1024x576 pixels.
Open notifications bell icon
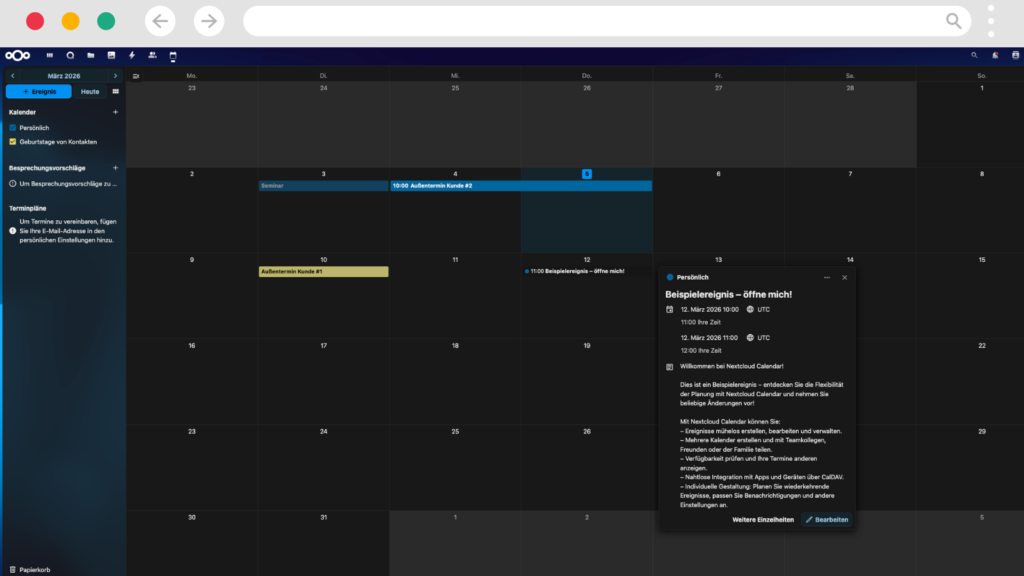coord(996,55)
